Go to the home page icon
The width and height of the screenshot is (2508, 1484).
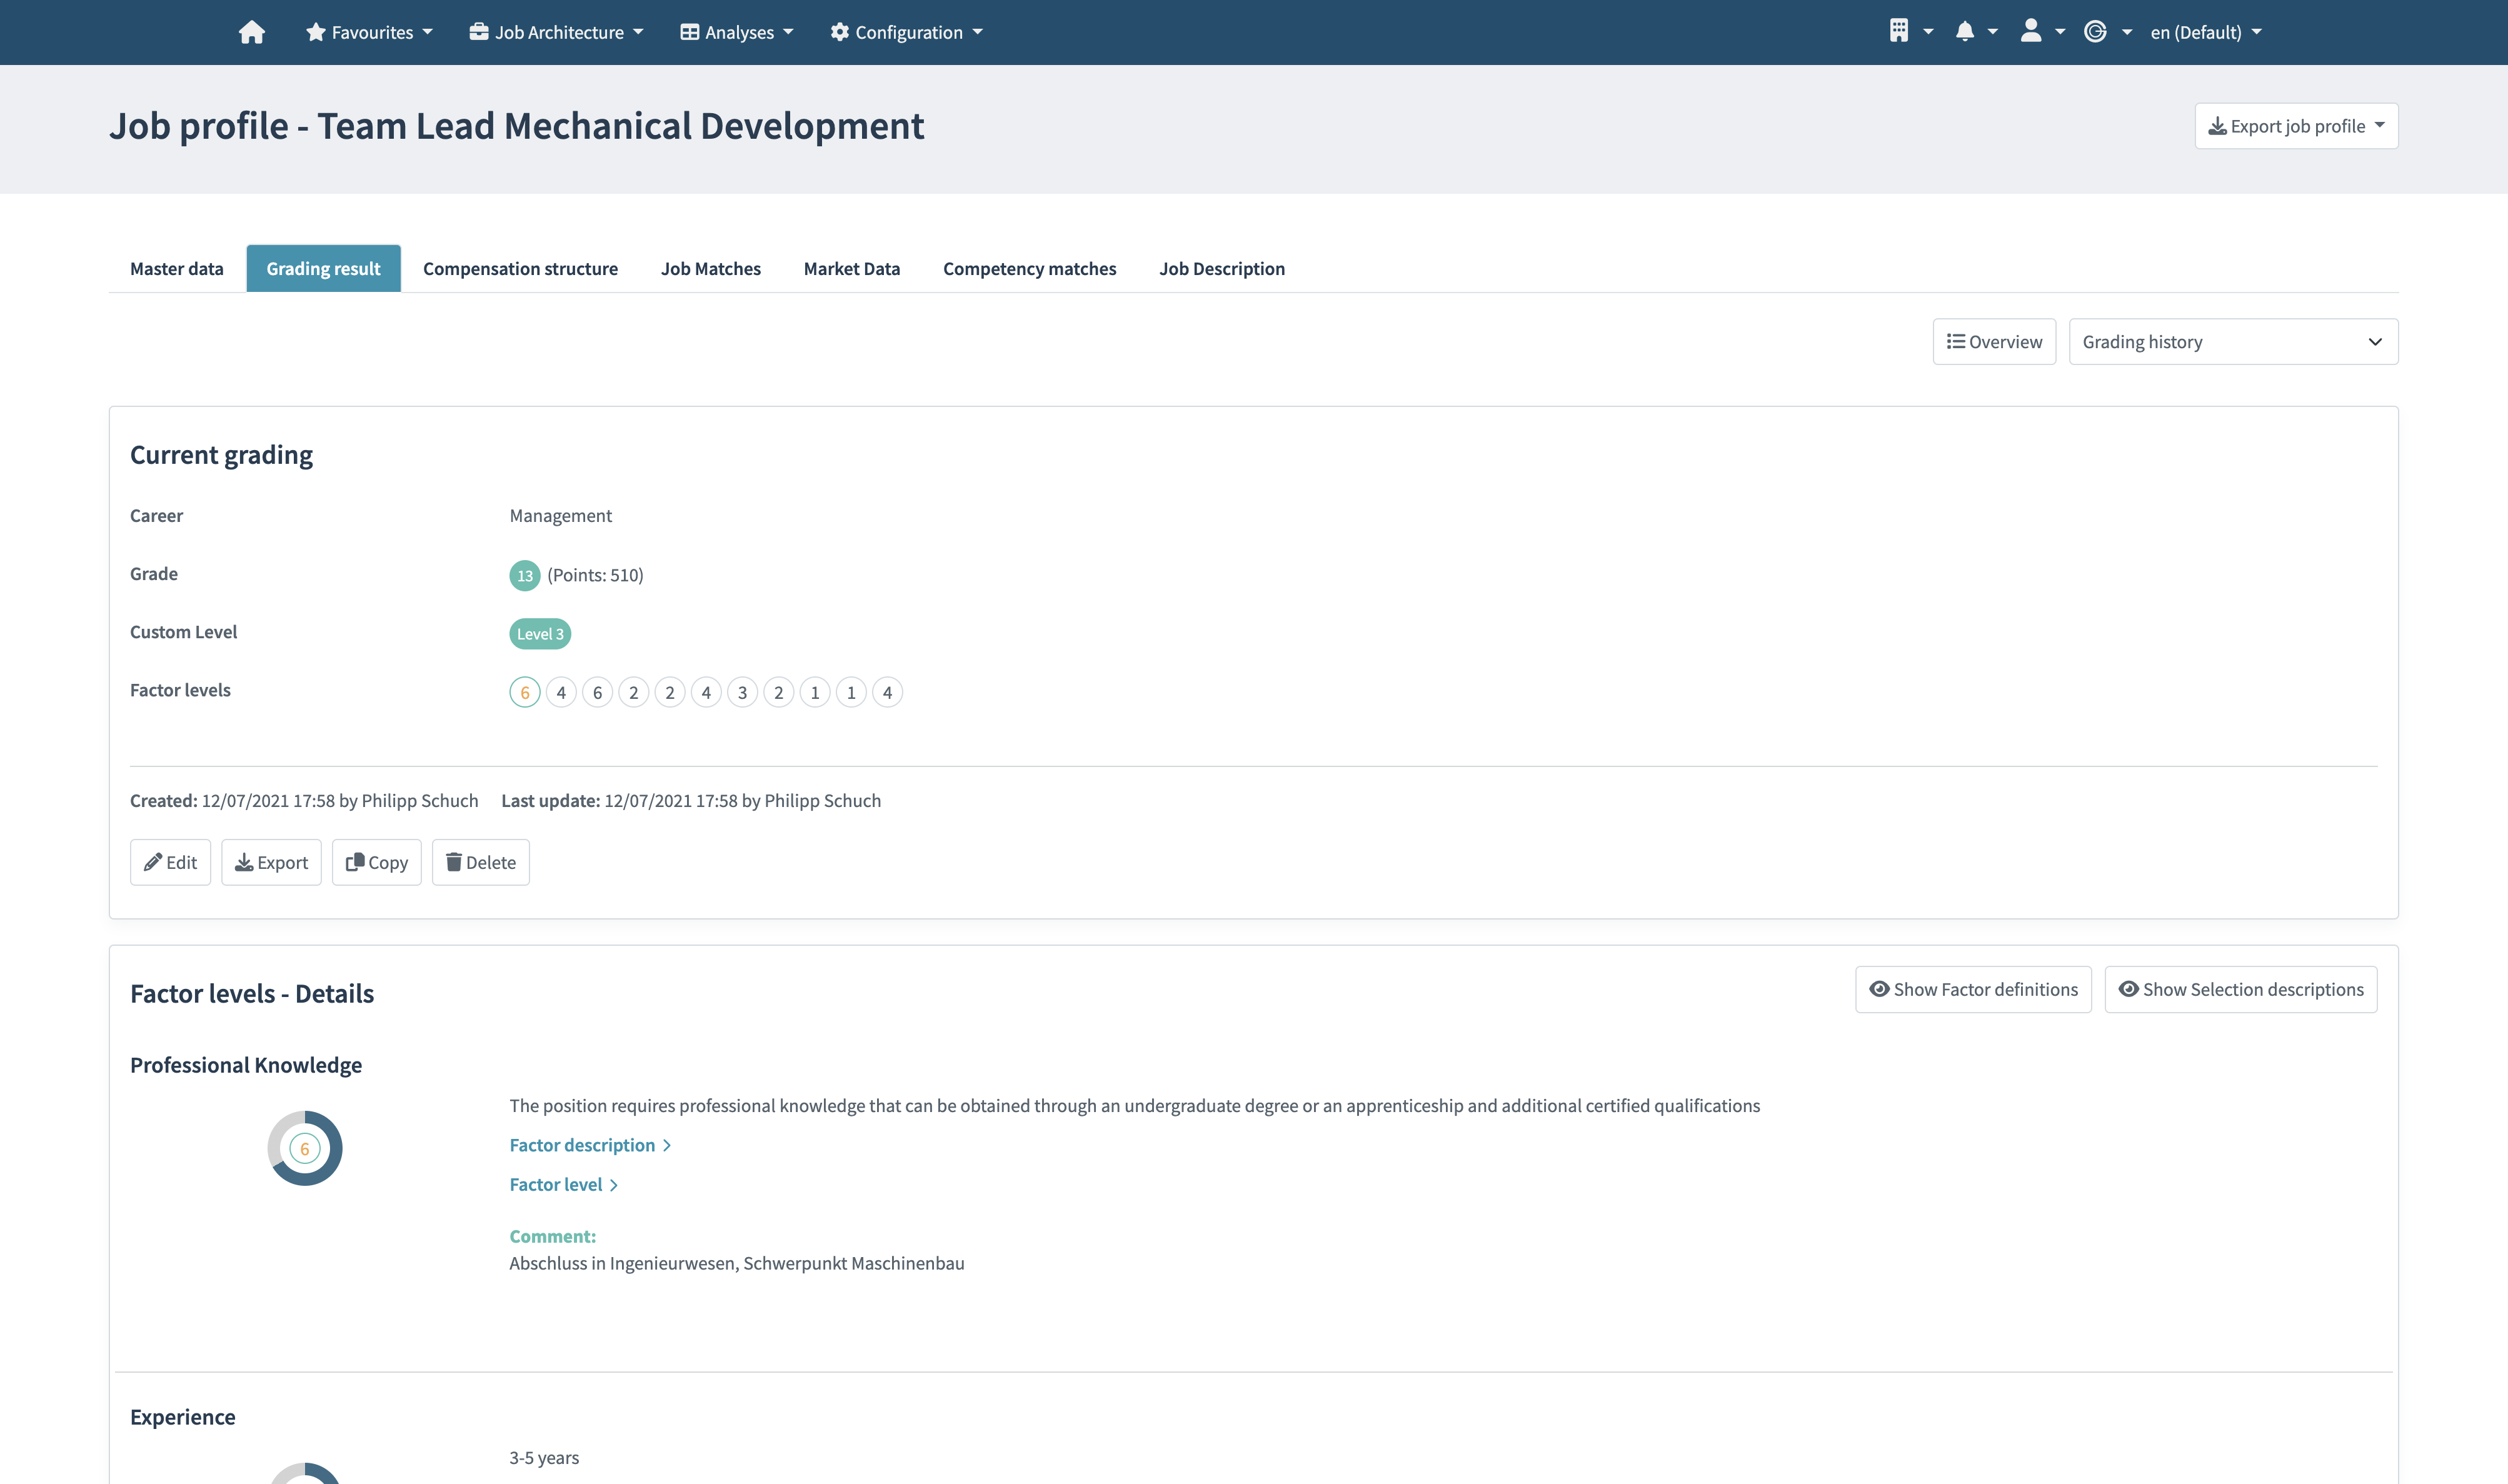point(251,32)
